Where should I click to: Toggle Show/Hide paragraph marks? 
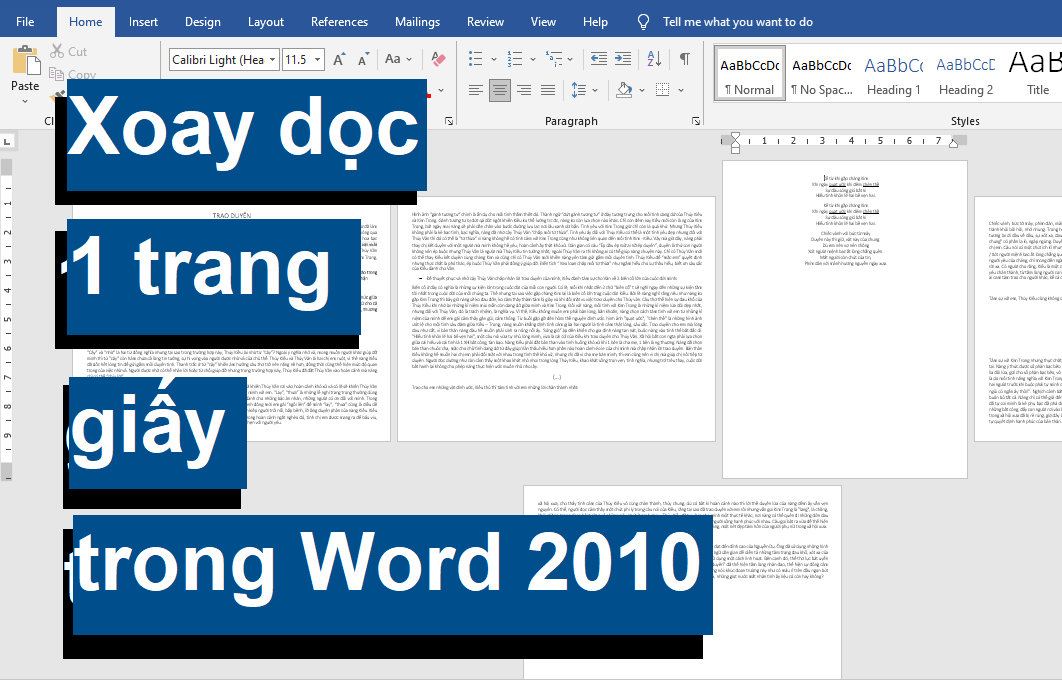tap(685, 58)
